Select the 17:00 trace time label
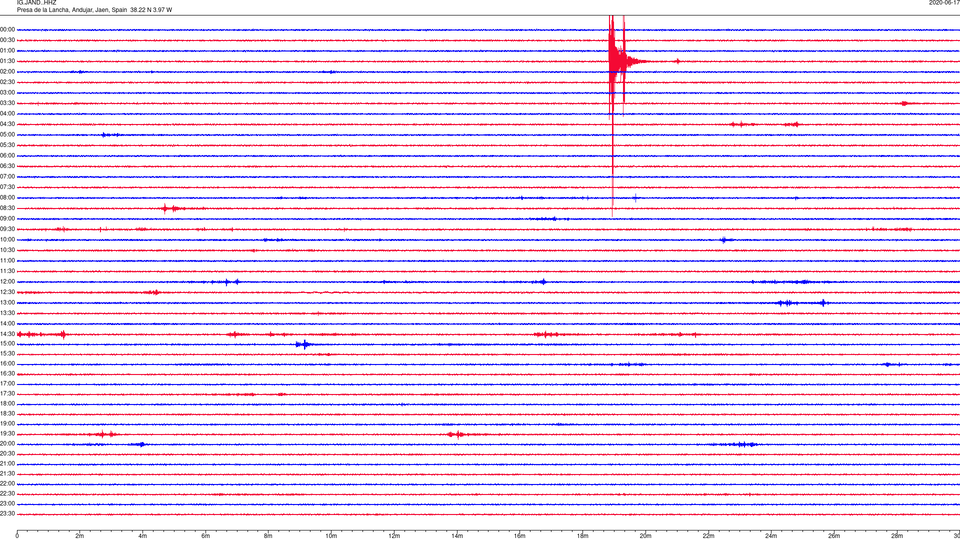 [7, 384]
